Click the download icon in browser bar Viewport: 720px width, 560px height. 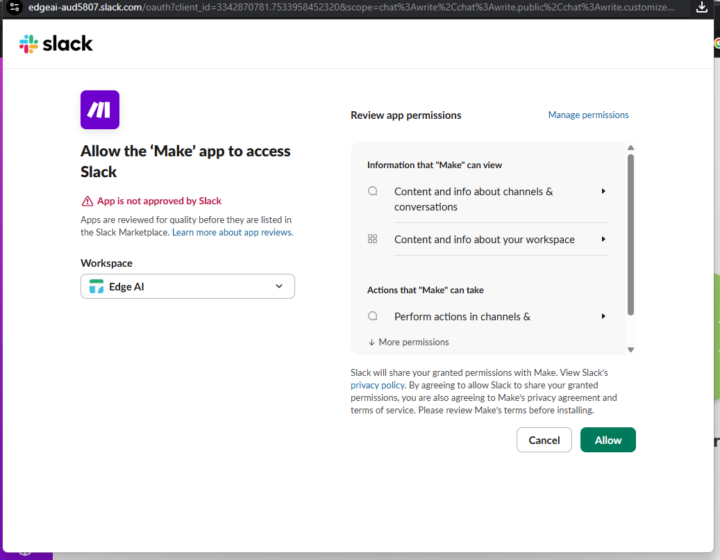701,7
